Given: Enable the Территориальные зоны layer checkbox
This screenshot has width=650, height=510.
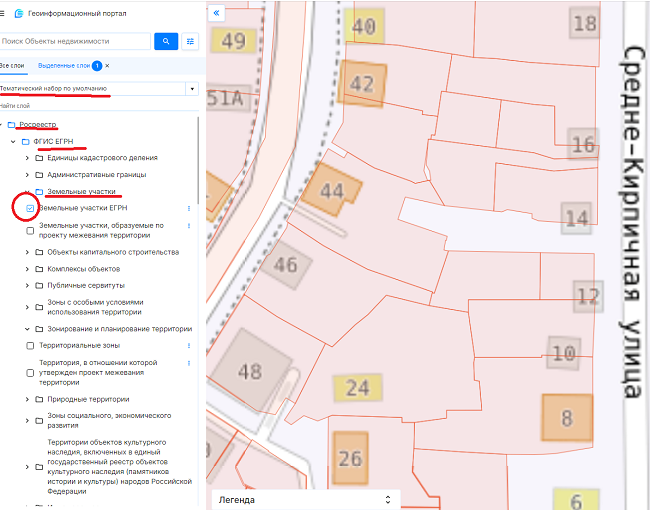Looking at the screenshot, I should [31, 345].
